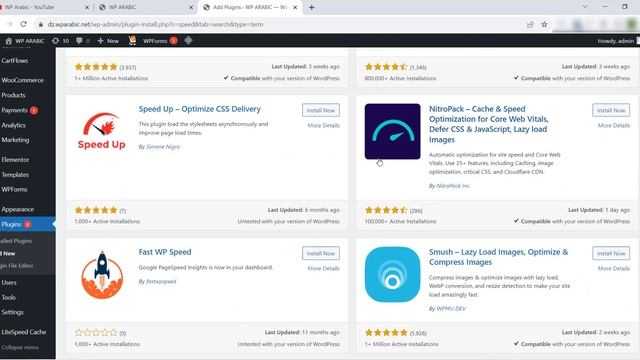Install the Smush plugin
The height and width of the screenshot is (360, 640).
coord(611,253)
